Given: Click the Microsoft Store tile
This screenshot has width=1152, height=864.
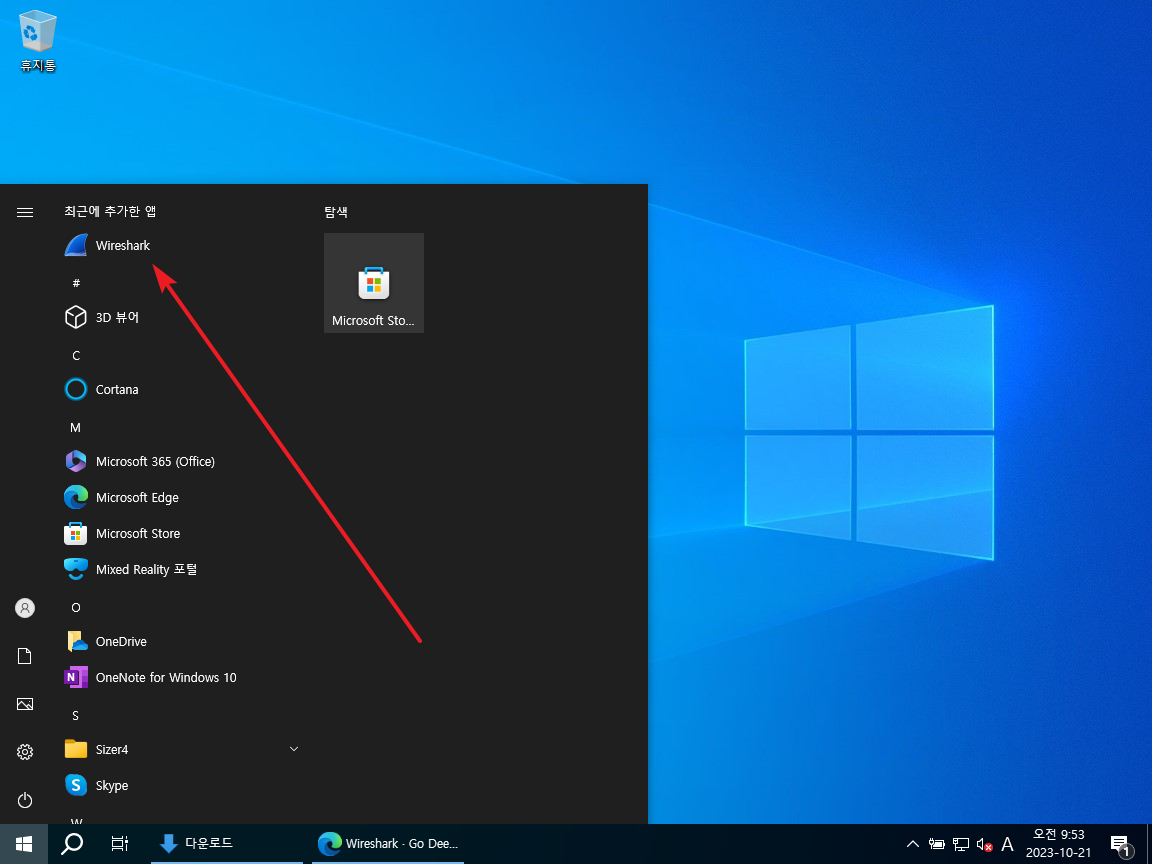Looking at the screenshot, I should click(x=374, y=283).
